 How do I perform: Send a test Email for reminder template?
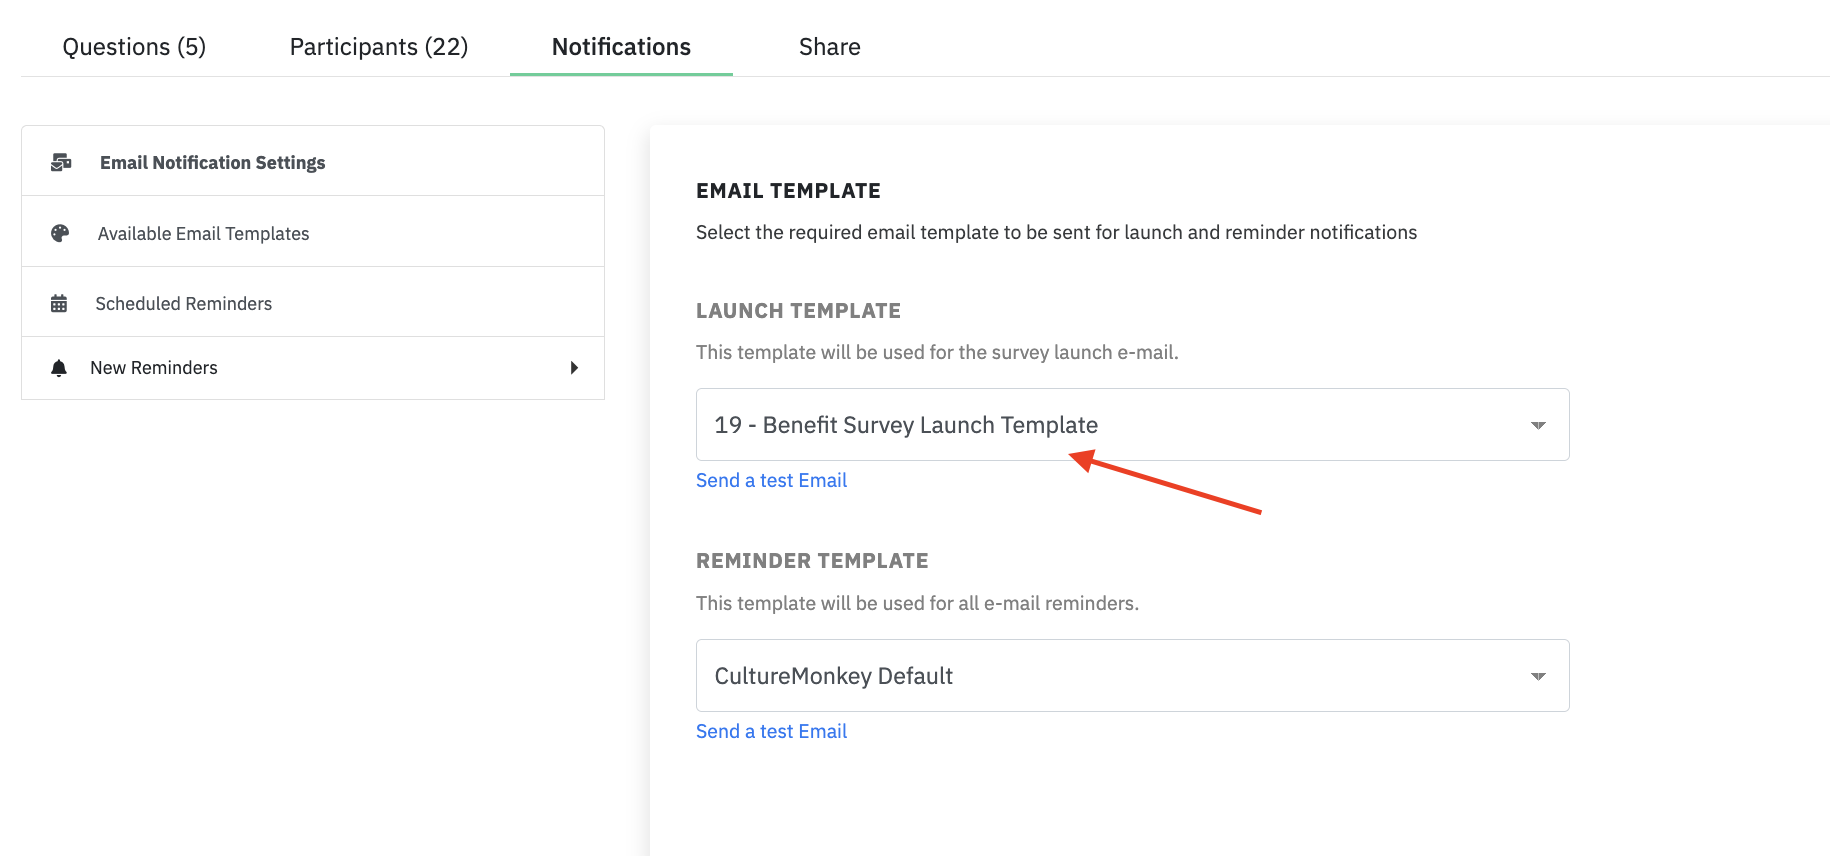click(x=771, y=731)
